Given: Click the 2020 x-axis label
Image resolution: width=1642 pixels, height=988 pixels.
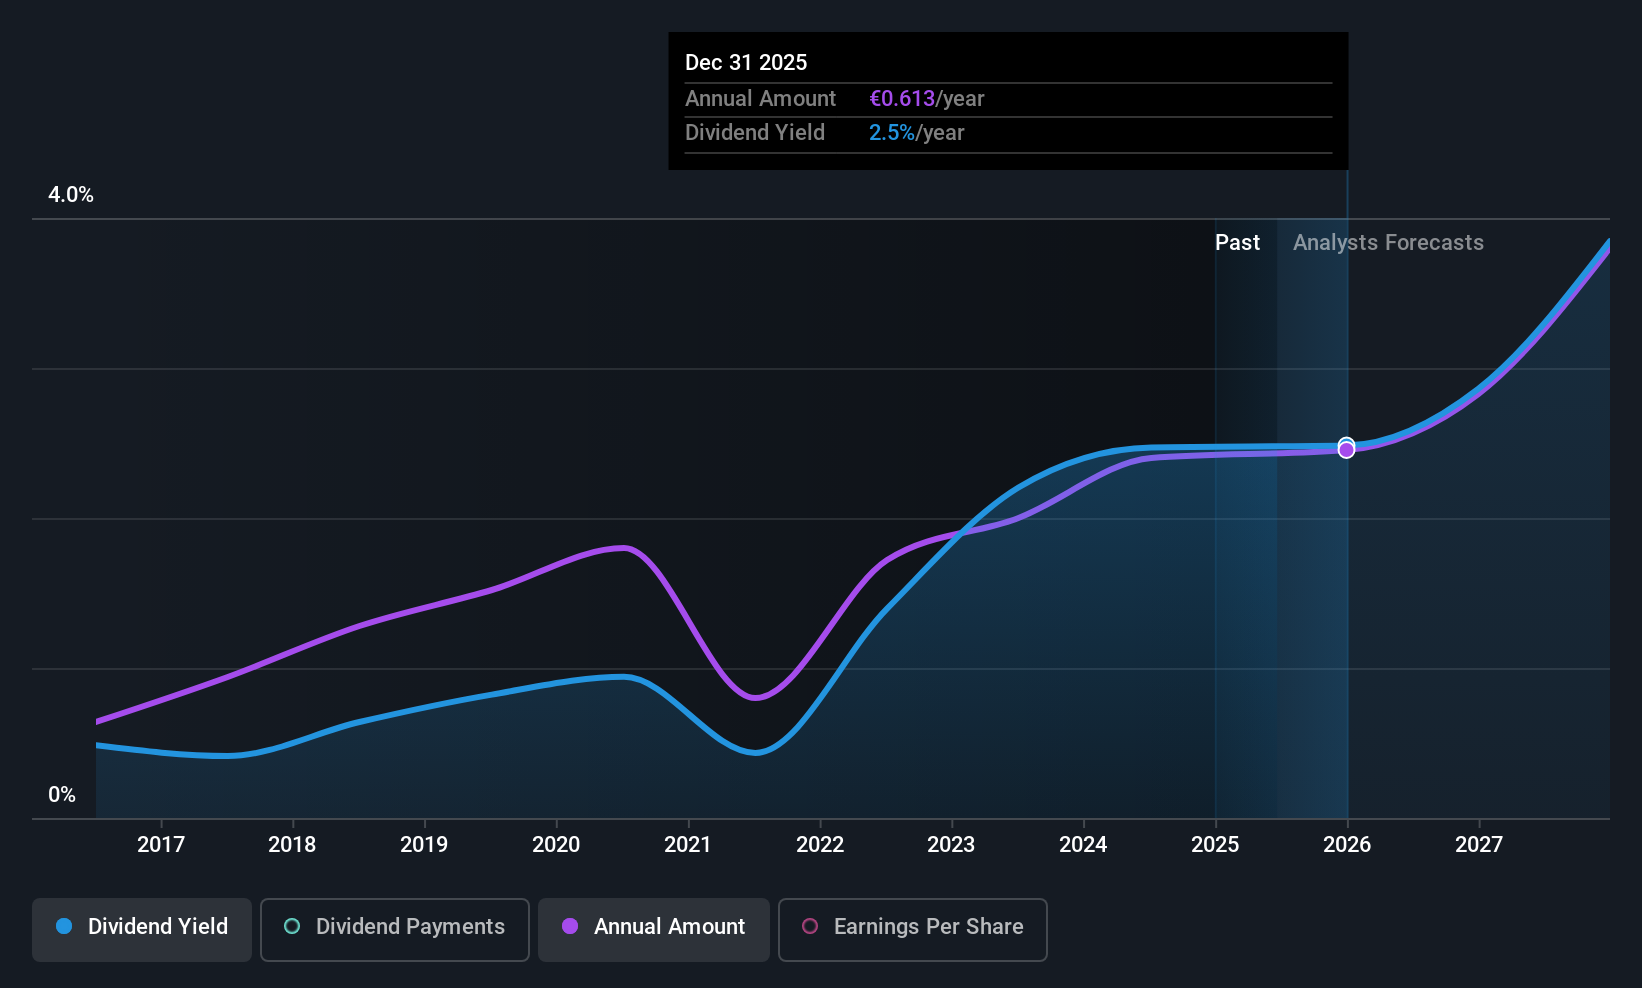Looking at the screenshot, I should tap(556, 845).
